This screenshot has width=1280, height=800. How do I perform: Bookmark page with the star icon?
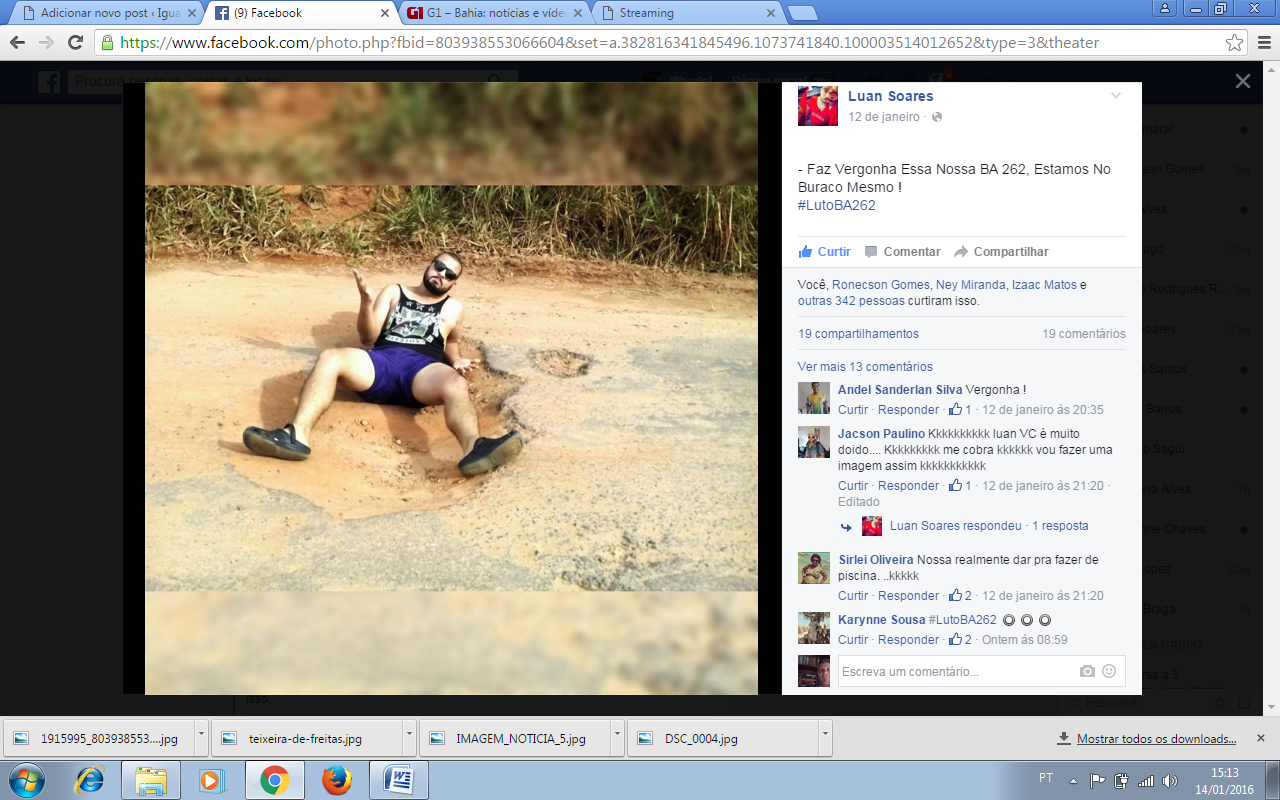point(1235,43)
